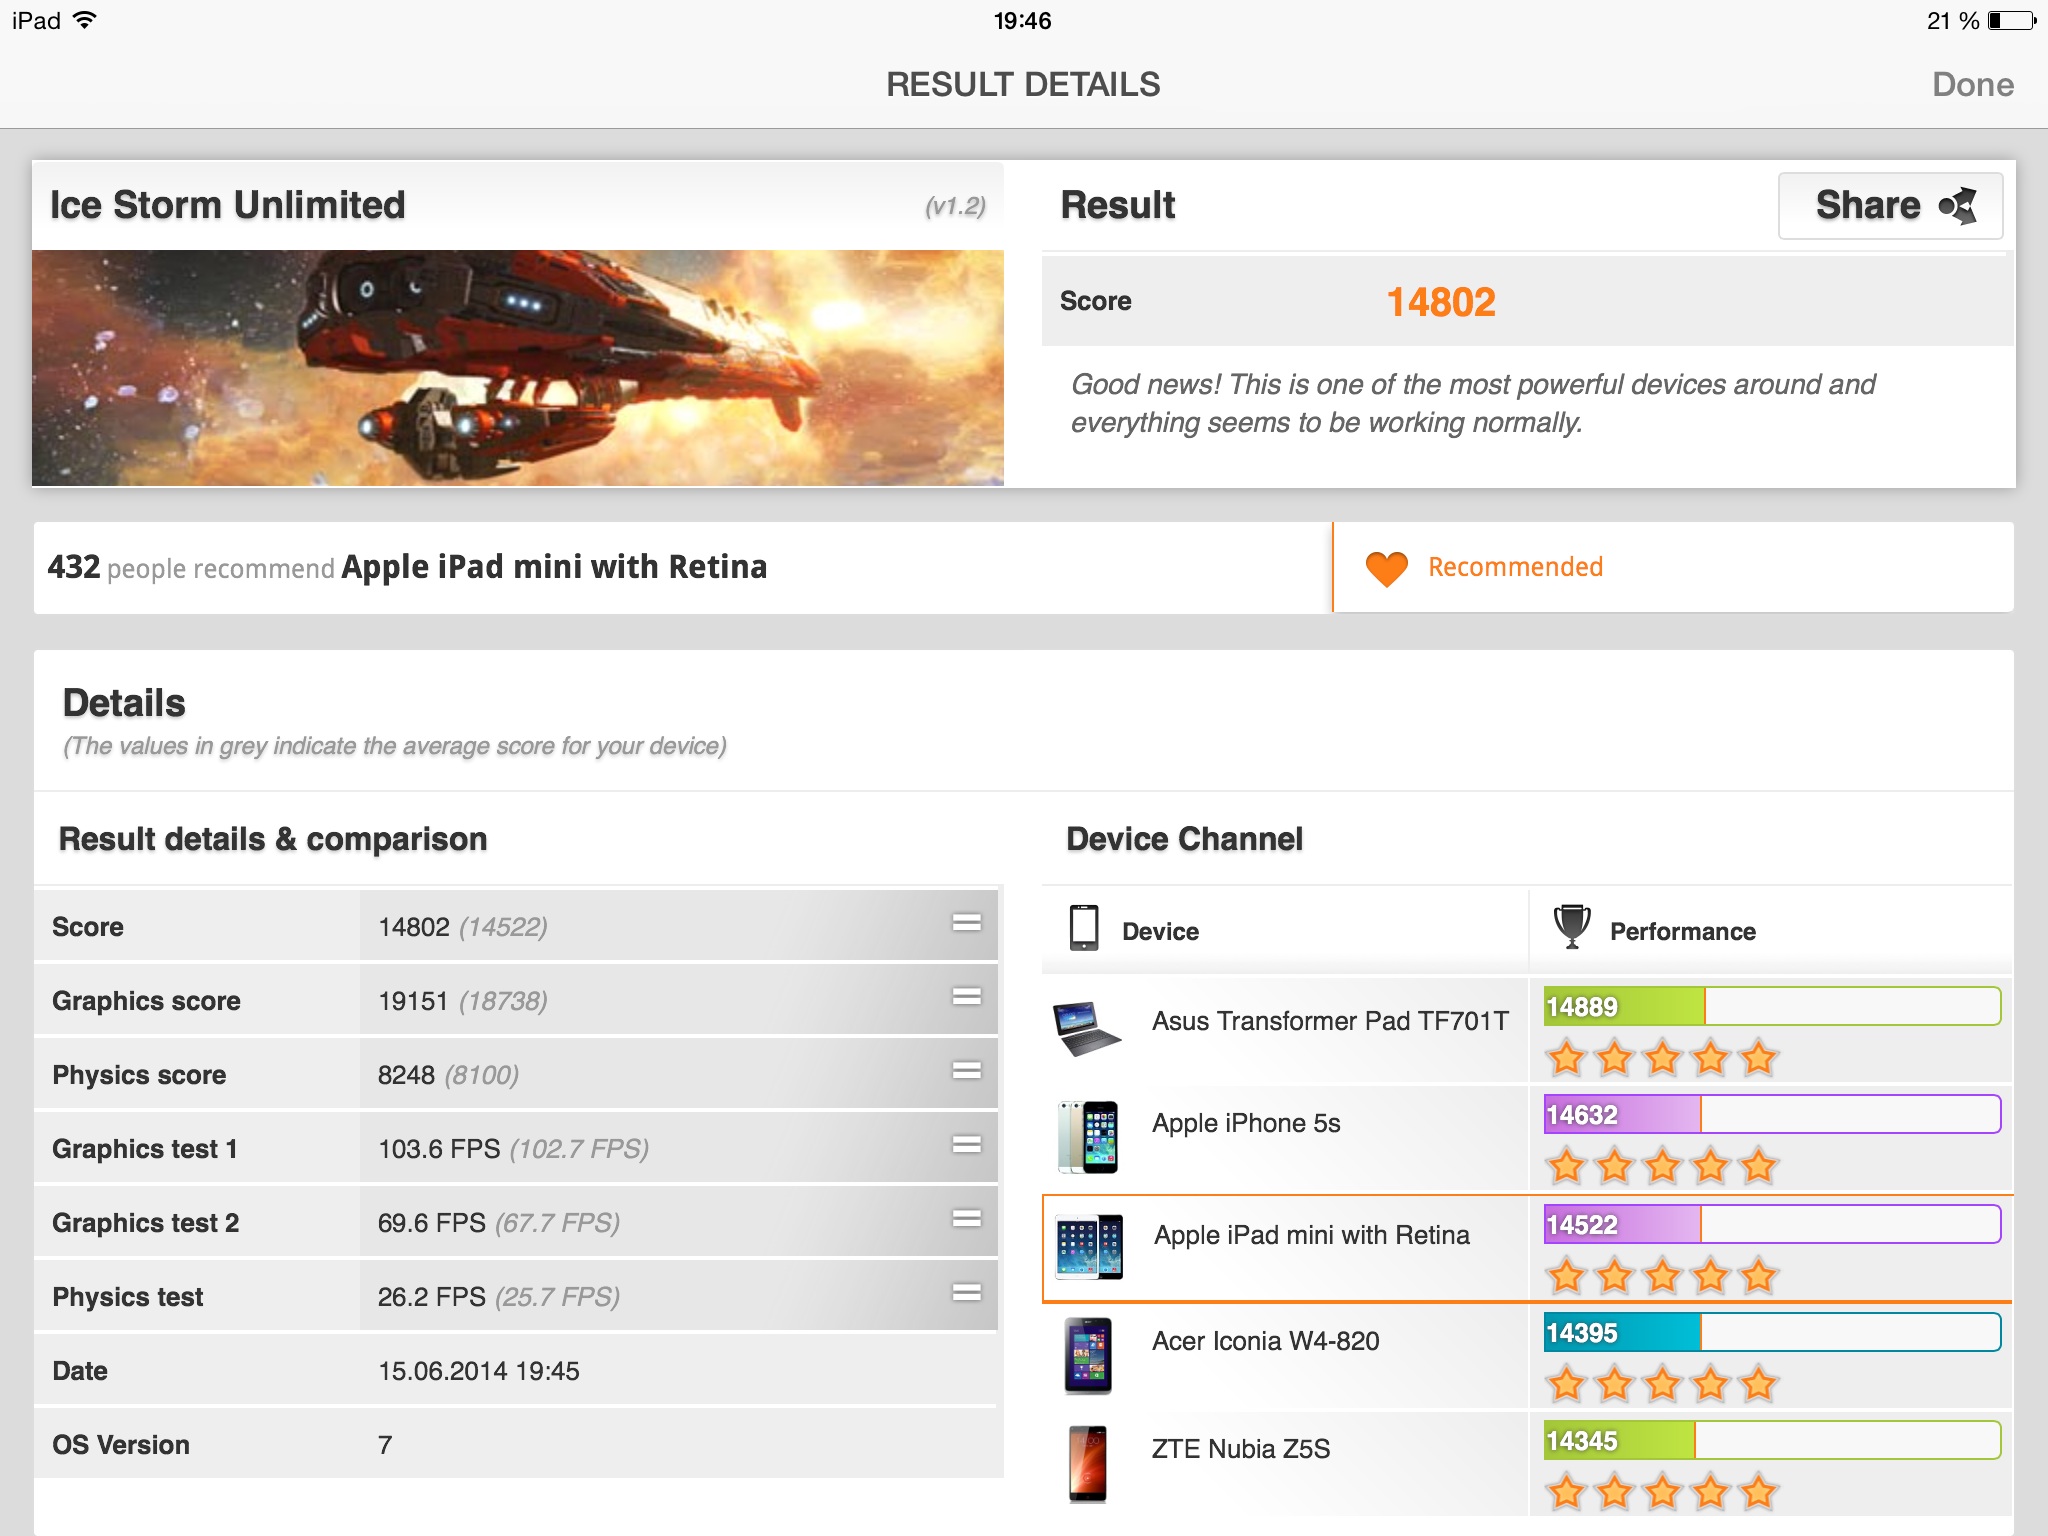This screenshot has width=2048, height=1536.
Task: Select the 'Acer Iconia W4-820' device name
Action: point(1265,1341)
